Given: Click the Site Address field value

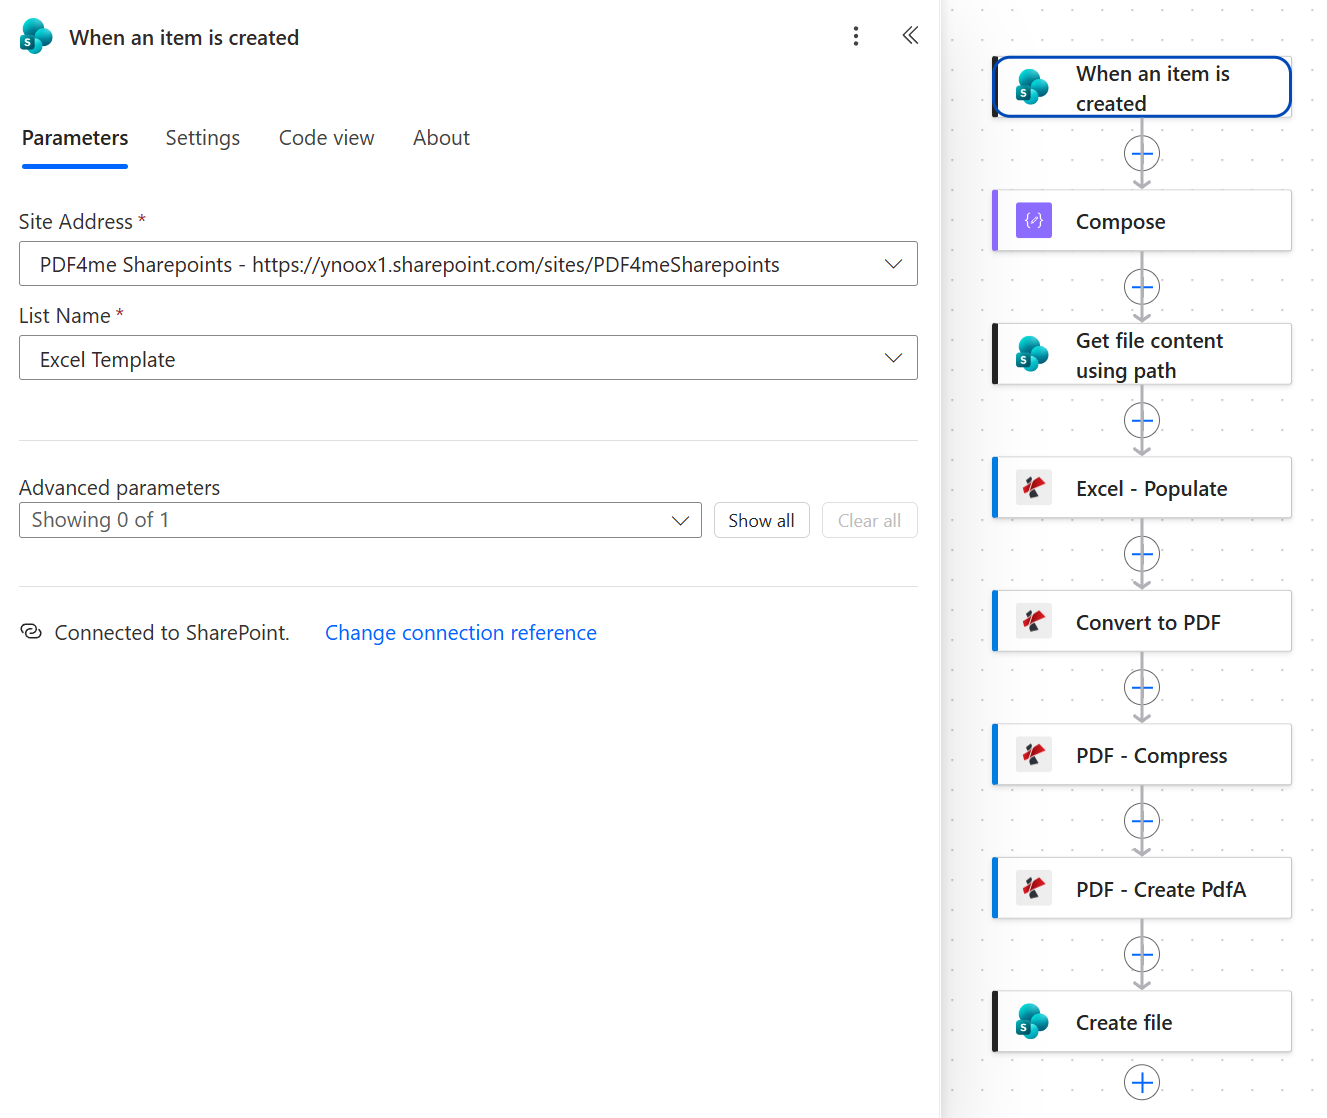Looking at the screenshot, I should 410,264.
